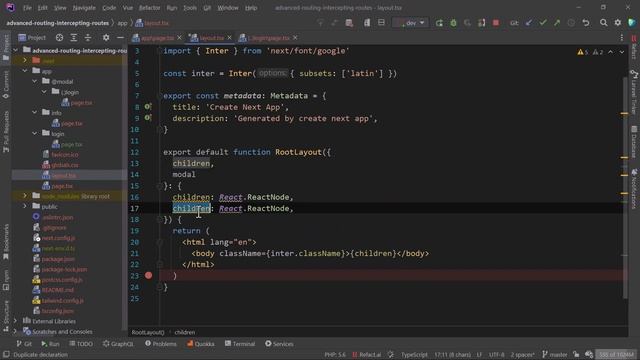Toggle Database tool window on right stripe
Viewport: 640px width, 360px height.
[x=634, y=142]
